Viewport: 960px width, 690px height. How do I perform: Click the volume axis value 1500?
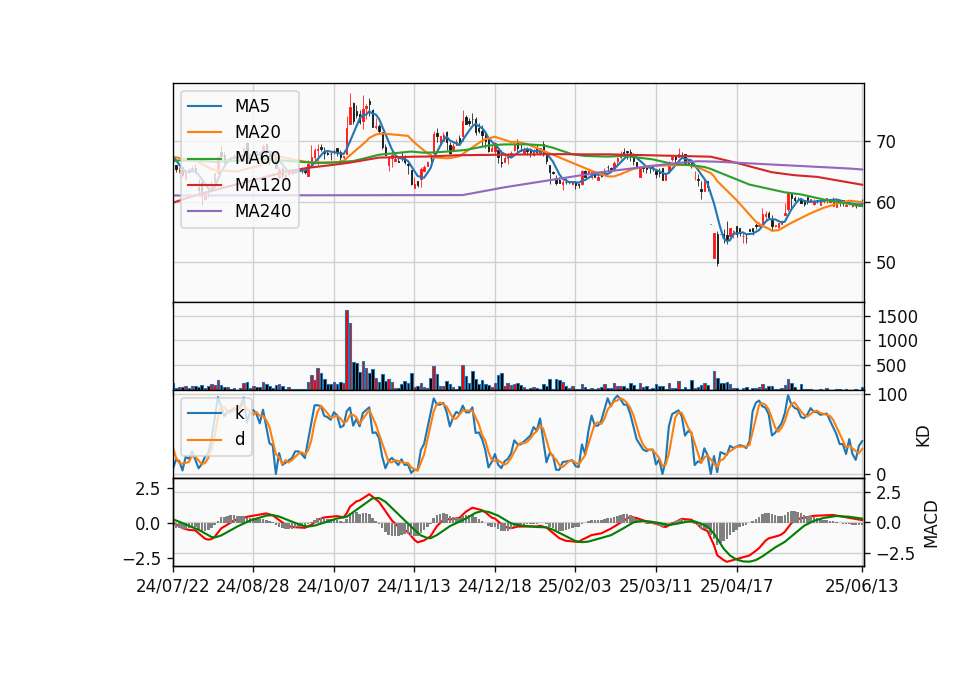897,317
